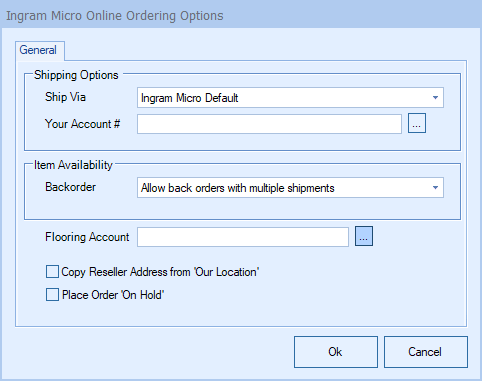Image resolution: width=482 pixels, height=381 pixels.
Task: Click the 'Item Availability' group title
Action: click(x=73, y=165)
